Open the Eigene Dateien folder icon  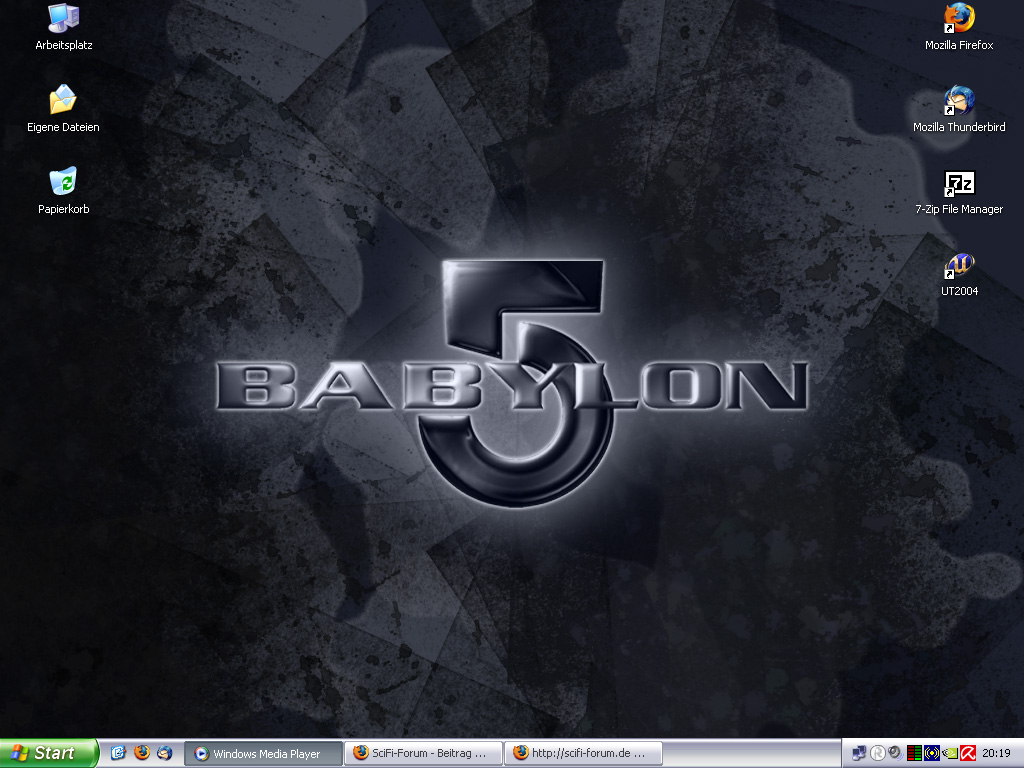63,101
